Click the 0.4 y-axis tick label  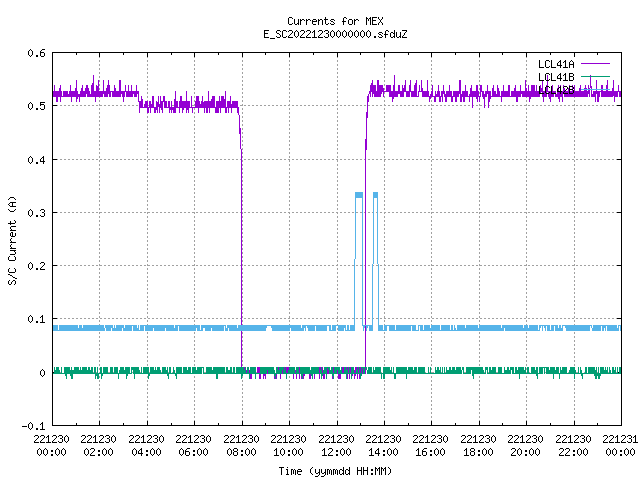(x=36, y=160)
